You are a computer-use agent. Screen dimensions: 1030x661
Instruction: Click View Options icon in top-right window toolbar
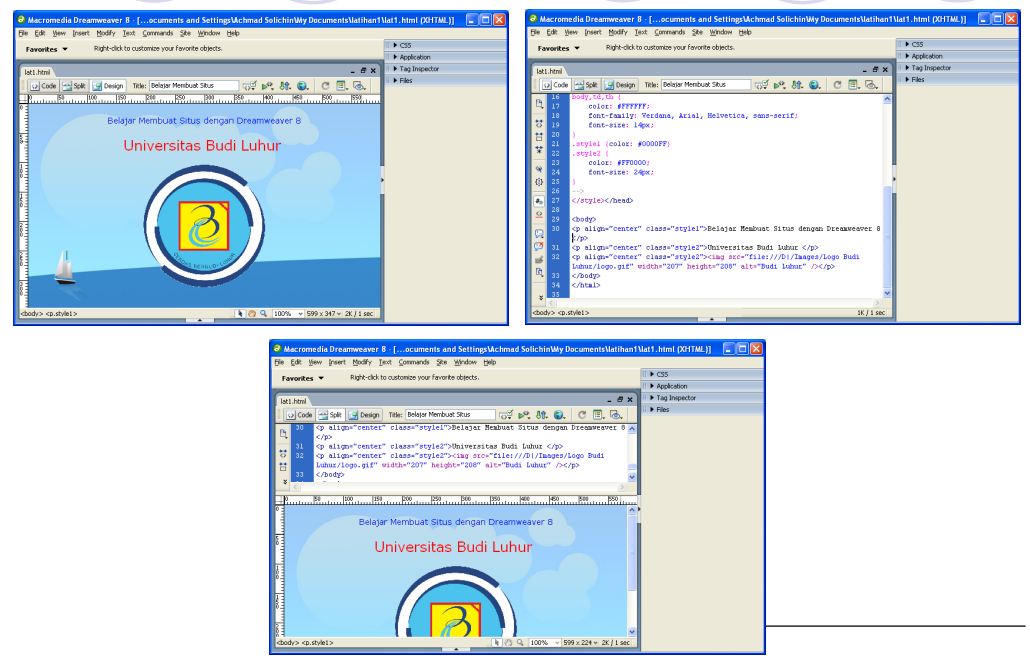(x=854, y=85)
